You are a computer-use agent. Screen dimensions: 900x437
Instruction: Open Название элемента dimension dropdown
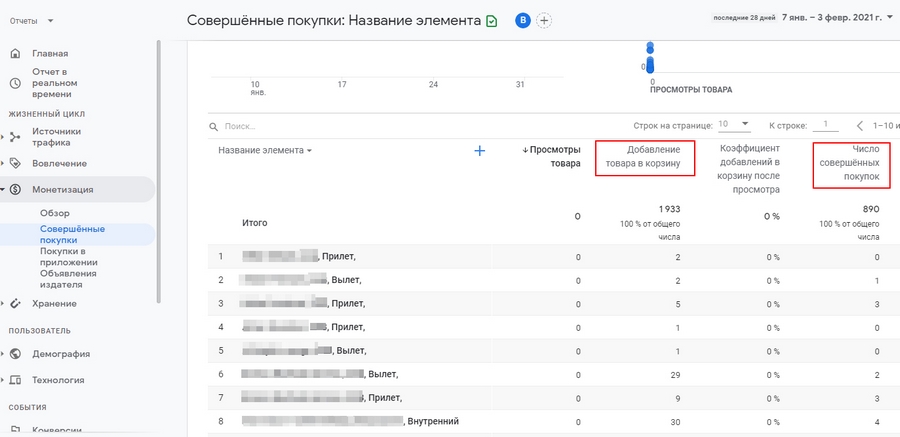click(265, 150)
